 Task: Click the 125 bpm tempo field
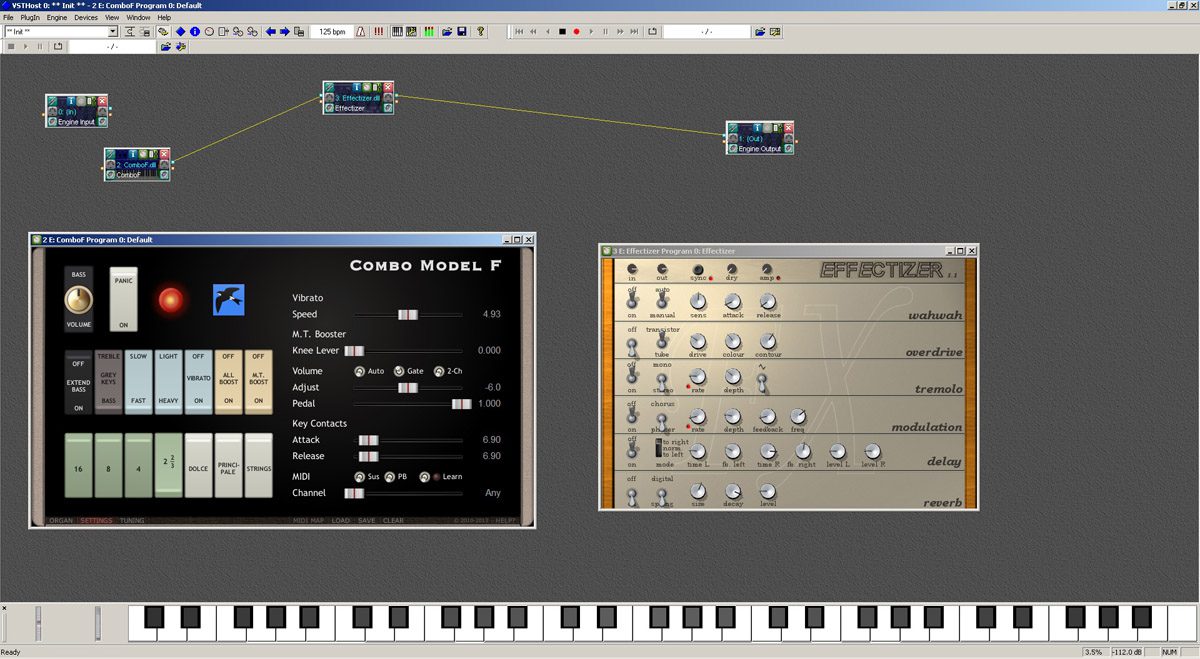332,32
